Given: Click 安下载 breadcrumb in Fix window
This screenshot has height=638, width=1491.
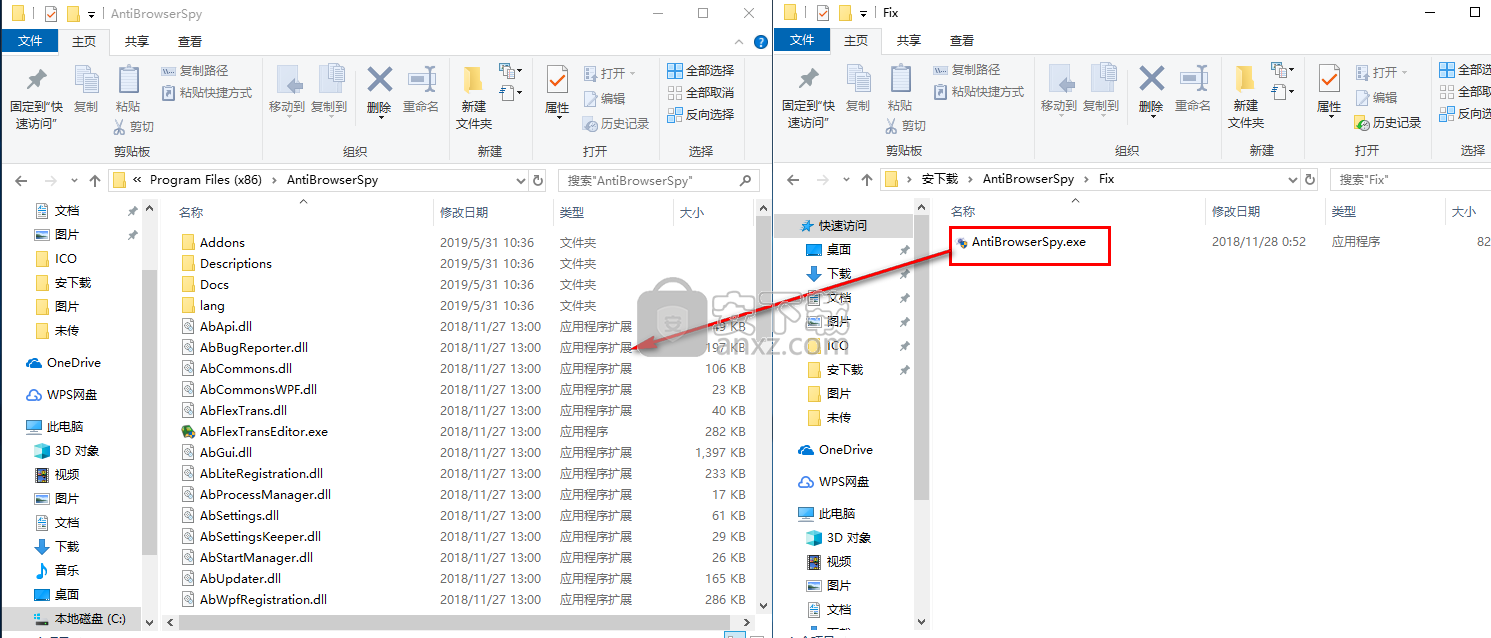Looking at the screenshot, I should click(940, 179).
